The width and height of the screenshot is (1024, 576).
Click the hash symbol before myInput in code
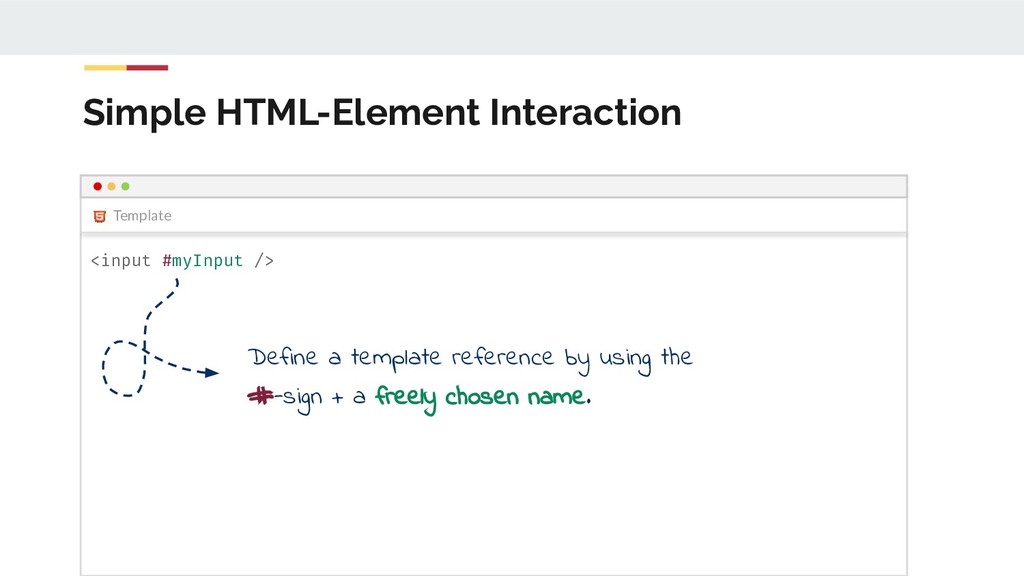pyautogui.click(x=166, y=261)
